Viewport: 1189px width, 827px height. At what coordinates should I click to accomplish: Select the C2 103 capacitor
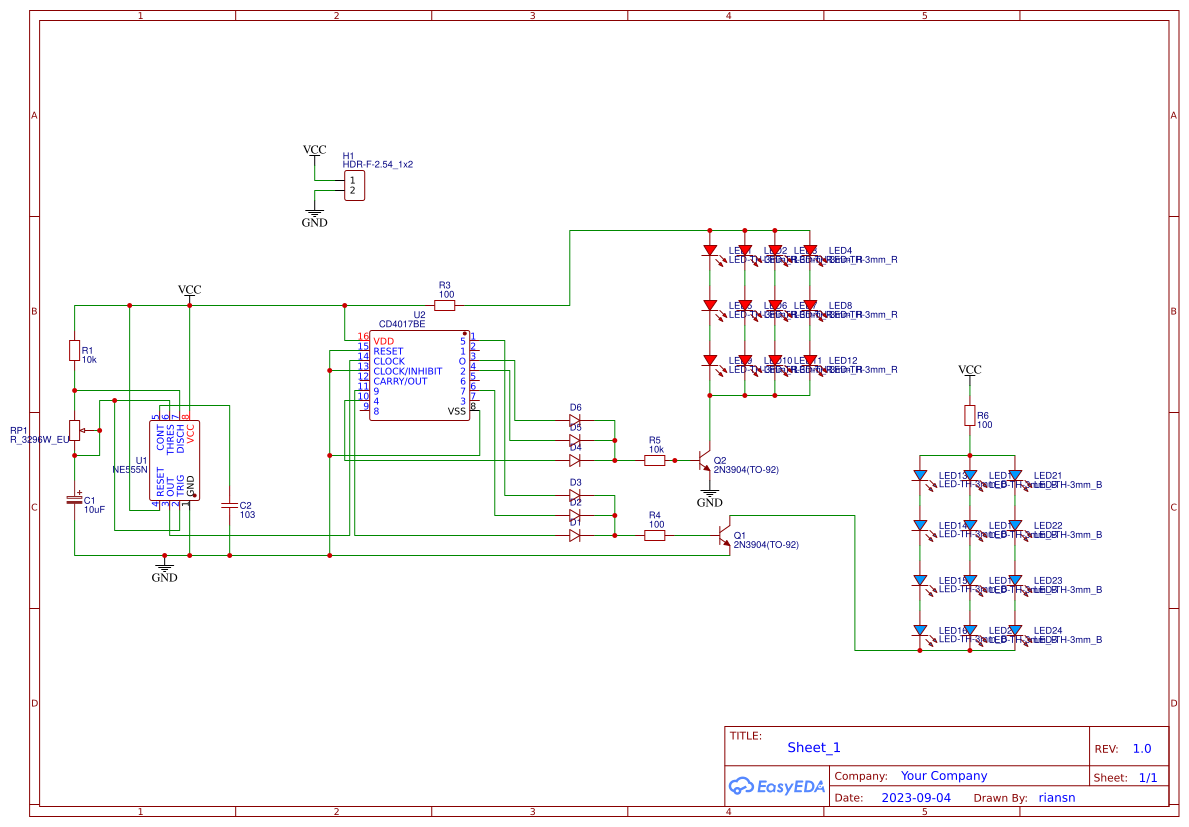[x=230, y=506]
